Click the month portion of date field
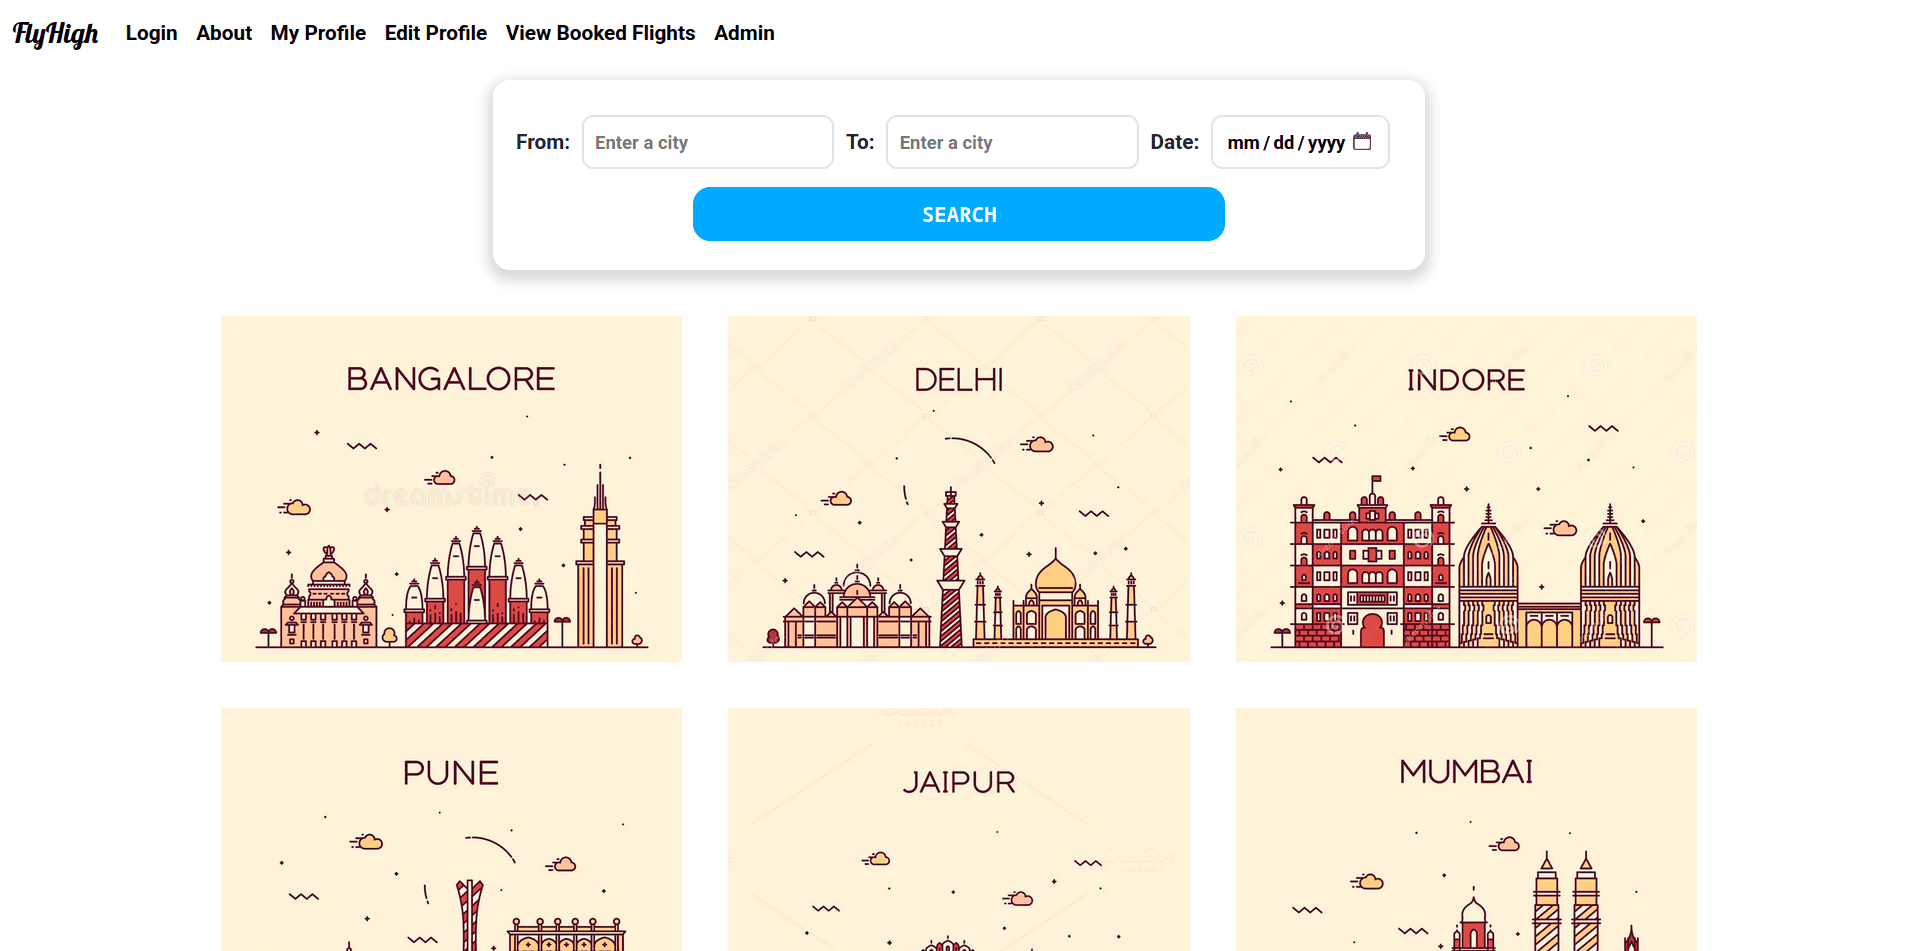This screenshot has height=951, width=1919. tap(1243, 143)
